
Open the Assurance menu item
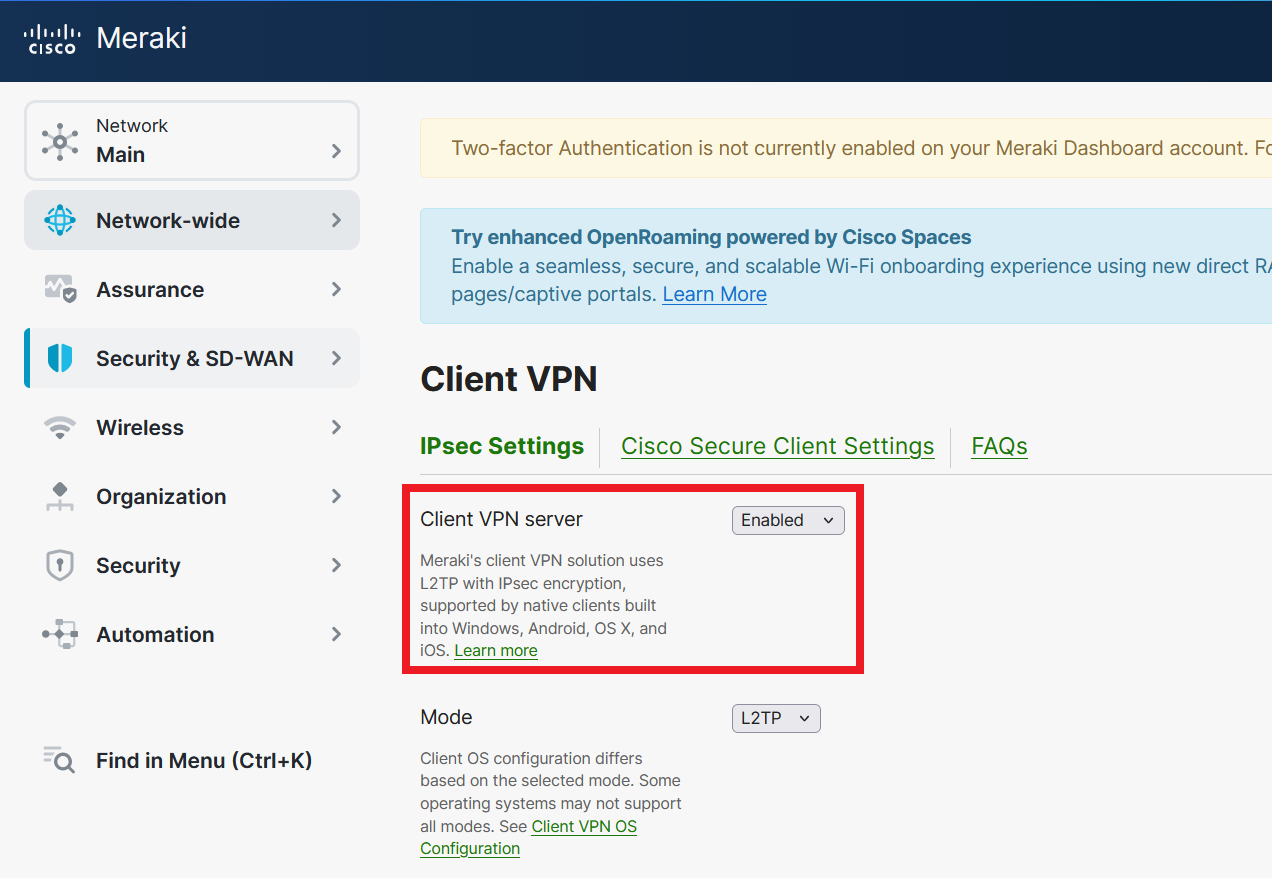[192, 289]
